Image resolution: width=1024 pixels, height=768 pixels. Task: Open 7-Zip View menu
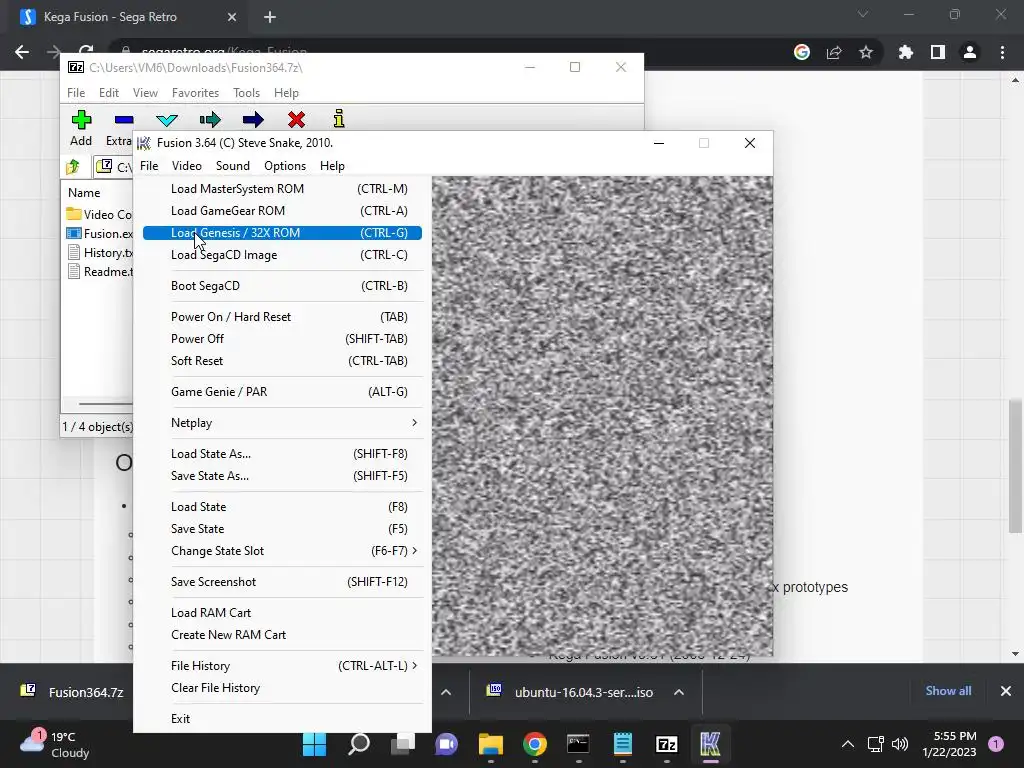tap(145, 93)
